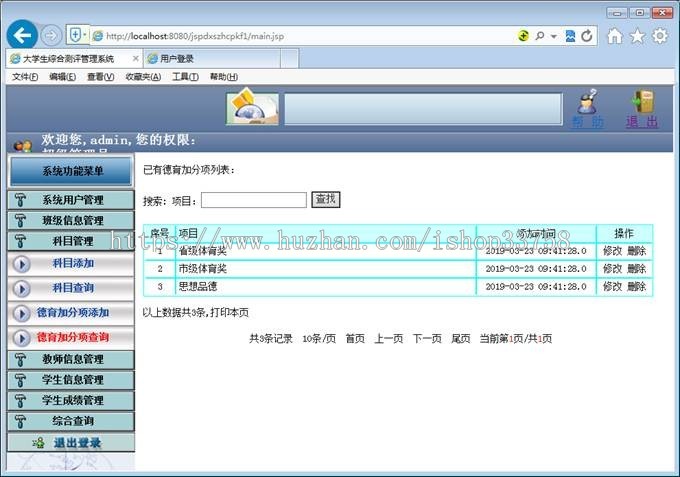This screenshot has height=477, width=680.
Task: Close the 大学生综合测评管理系统 tab
Action: pyautogui.click(x=136, y=58)
